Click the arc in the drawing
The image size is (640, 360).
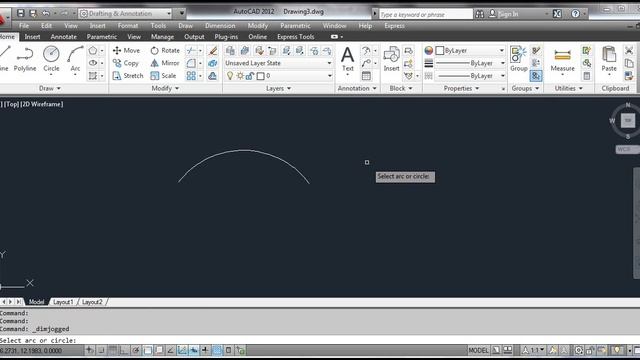pyautogui.click(x=244, y=151)
